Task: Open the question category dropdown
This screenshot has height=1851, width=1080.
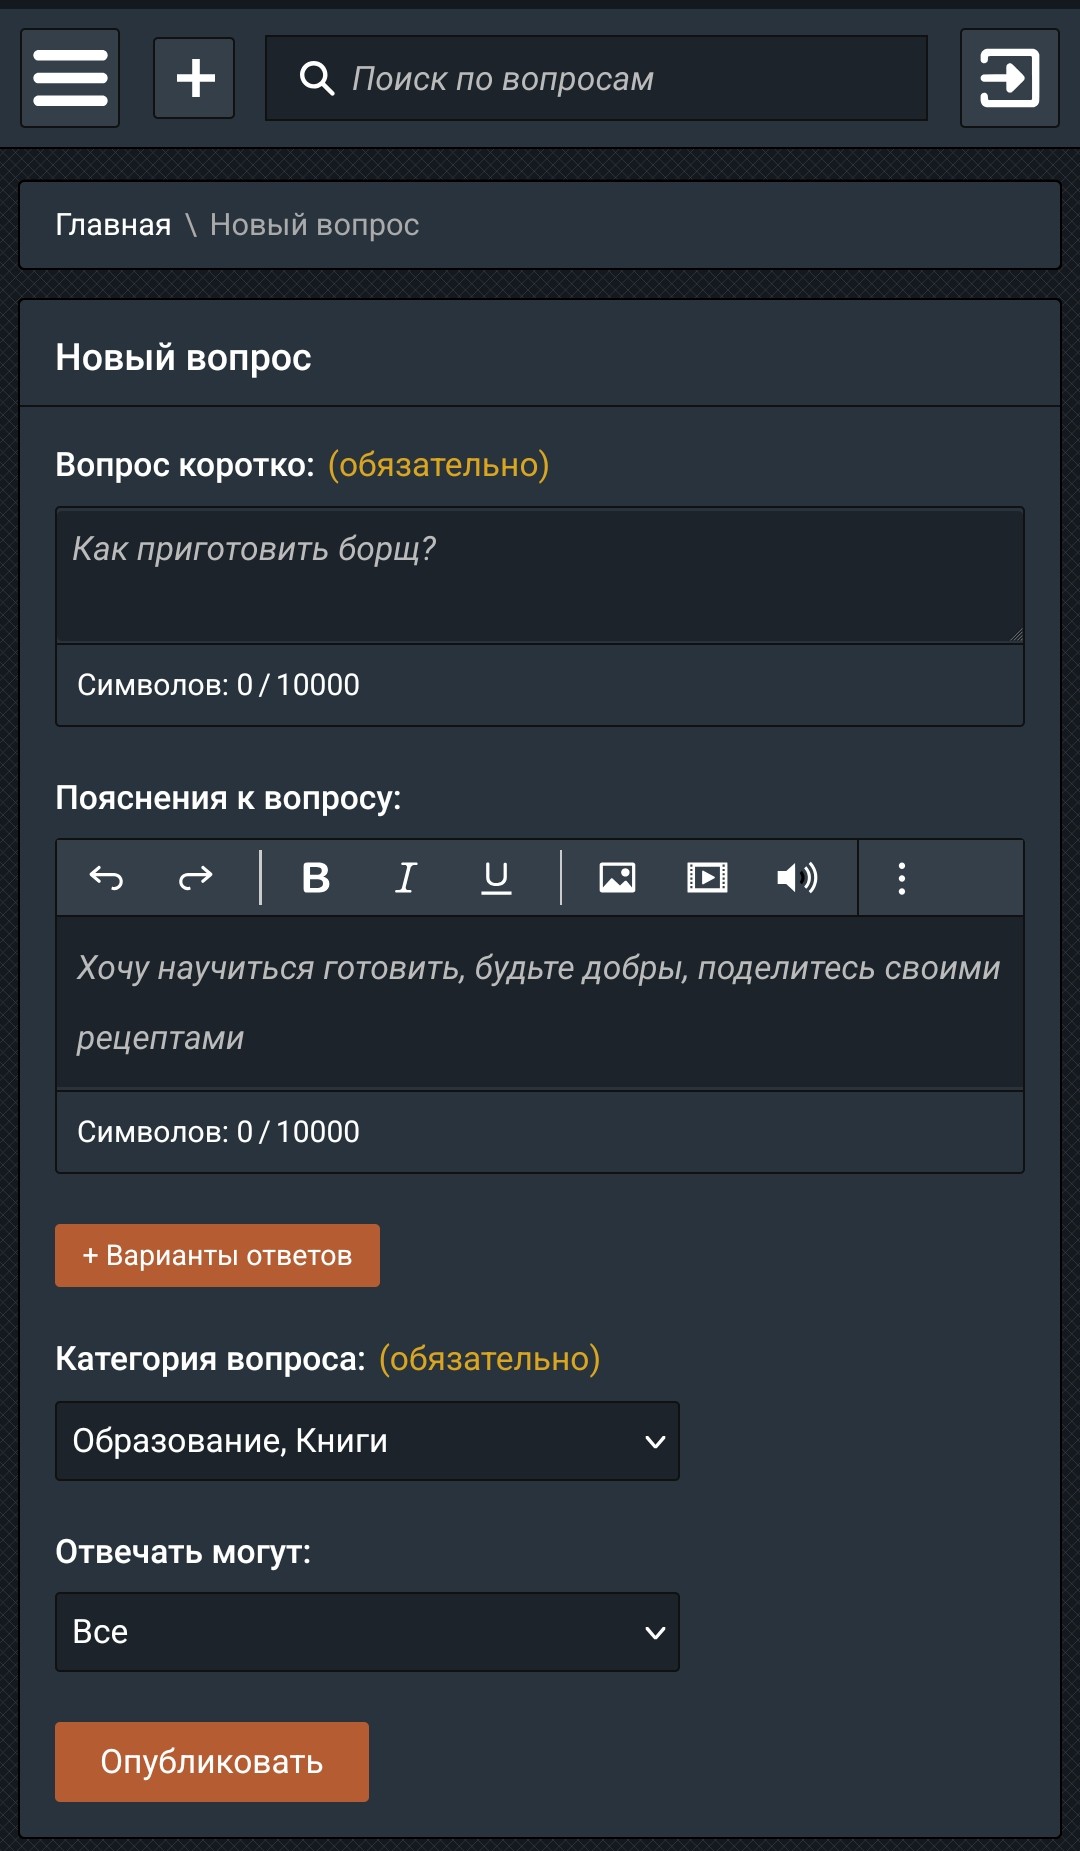Action: (367, 1441)
